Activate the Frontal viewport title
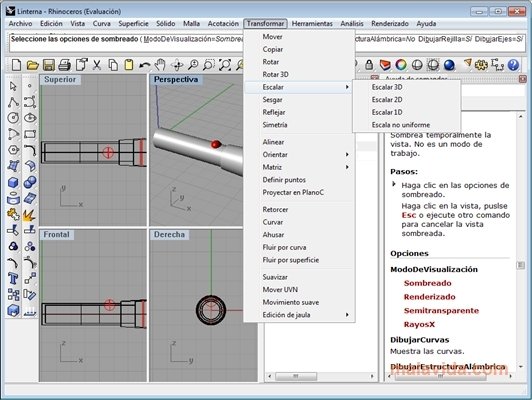Screen dimensions: 532x400 click(56, 234)
